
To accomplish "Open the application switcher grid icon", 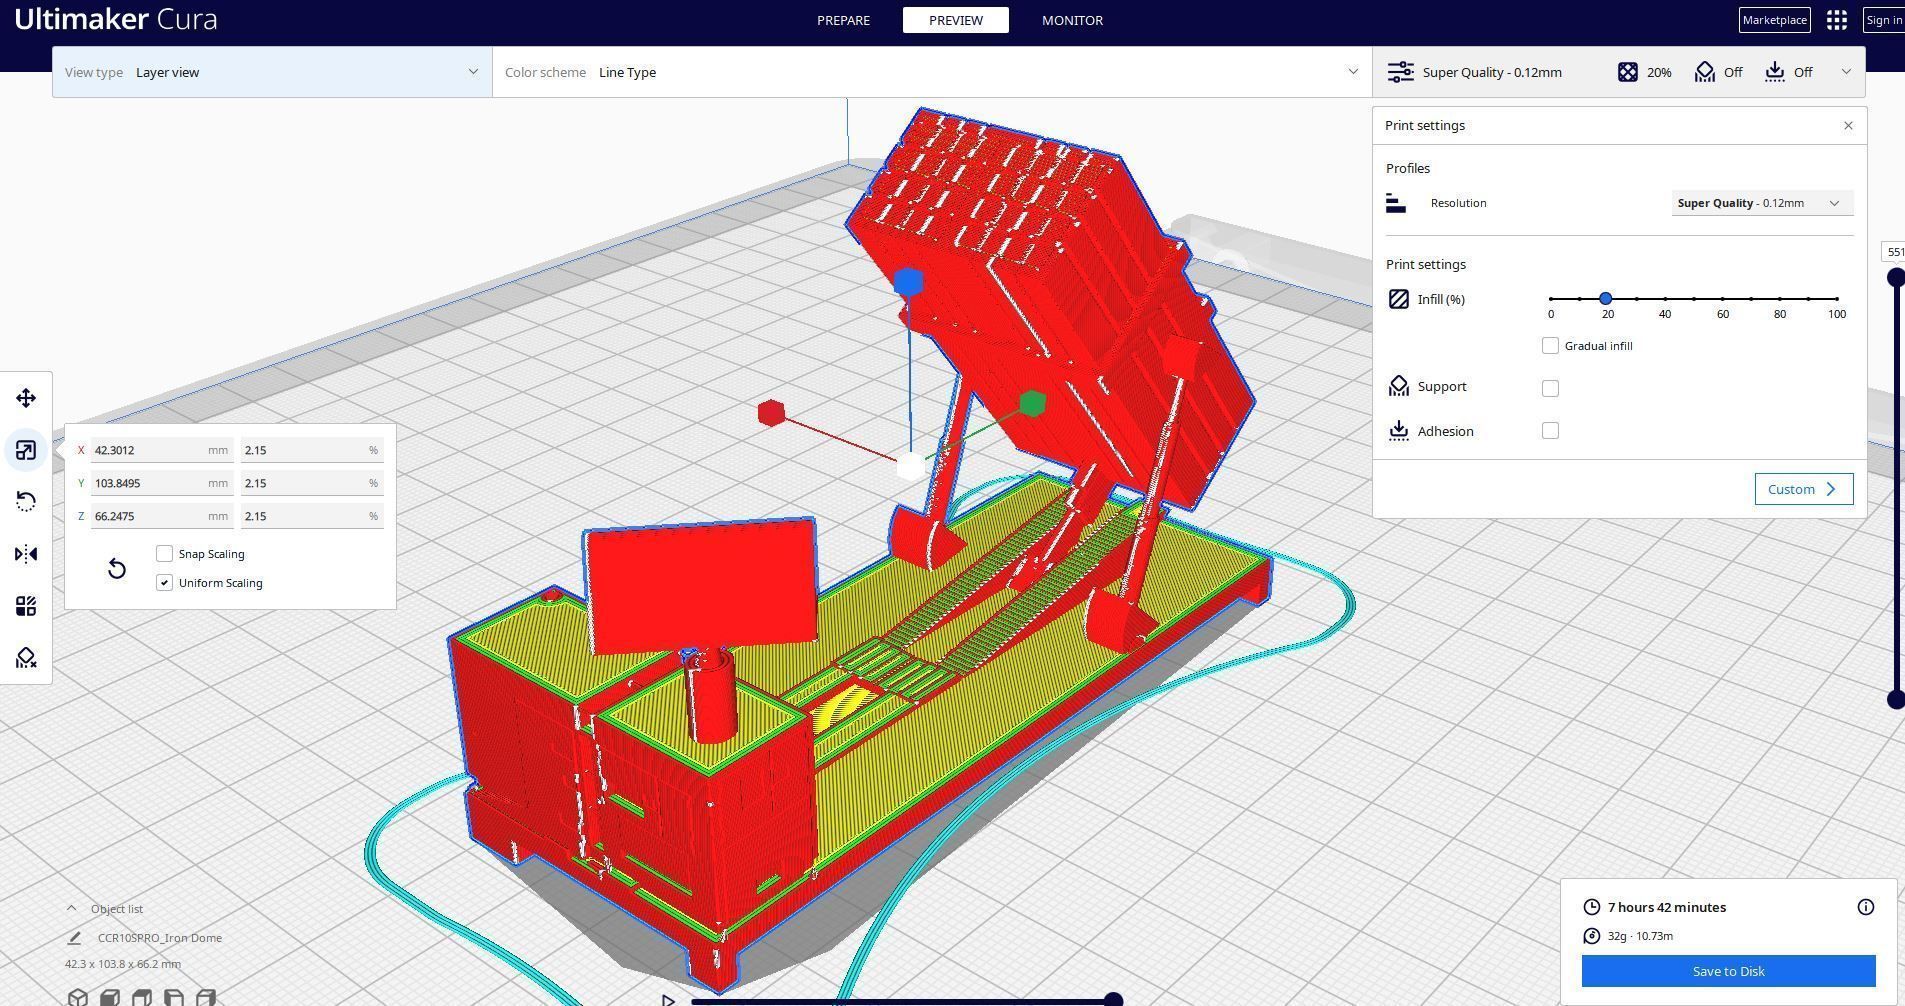I will point(1836,20).
